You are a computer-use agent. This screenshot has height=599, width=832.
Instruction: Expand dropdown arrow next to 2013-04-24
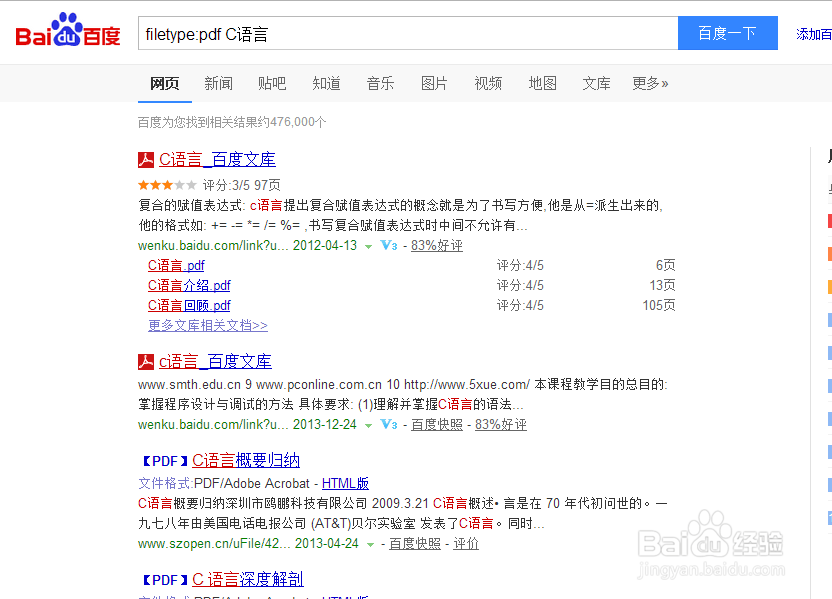(370, 545)
